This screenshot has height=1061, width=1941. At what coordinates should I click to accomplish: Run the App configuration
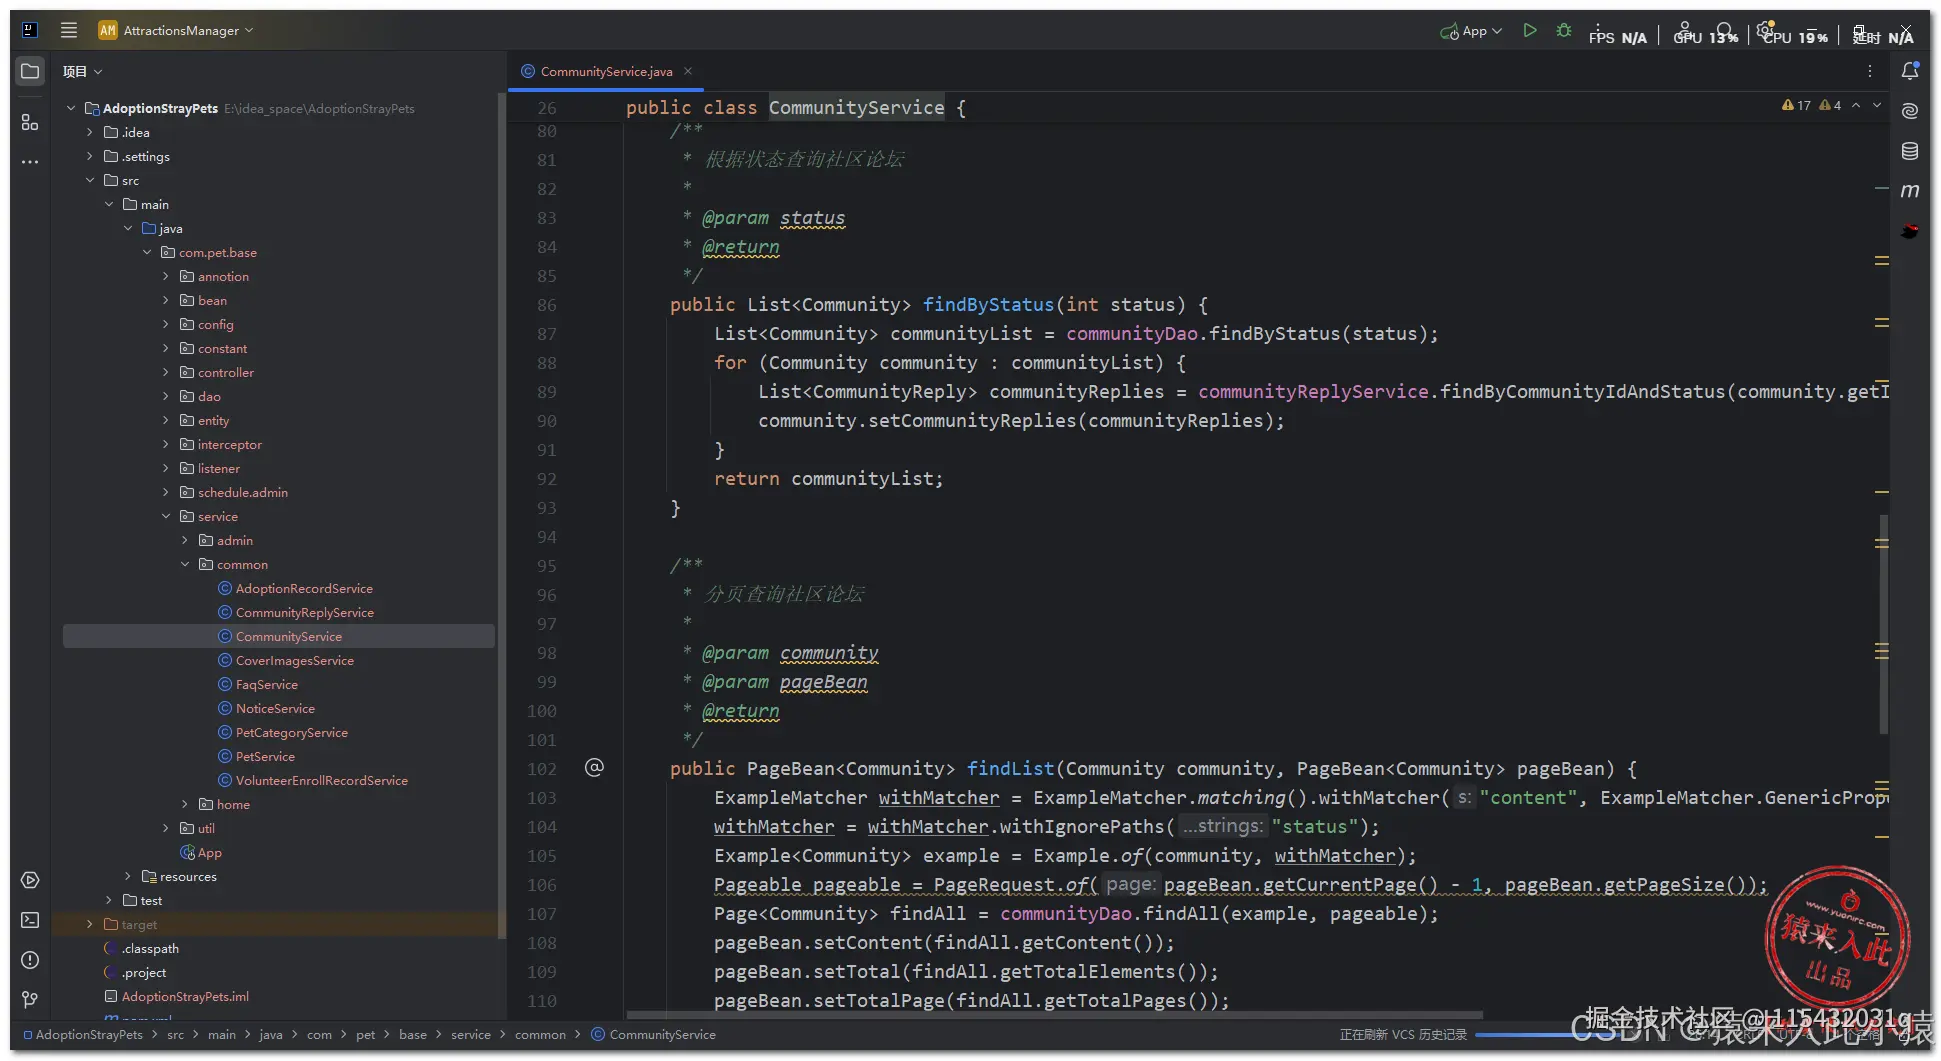coord(1529,31)
